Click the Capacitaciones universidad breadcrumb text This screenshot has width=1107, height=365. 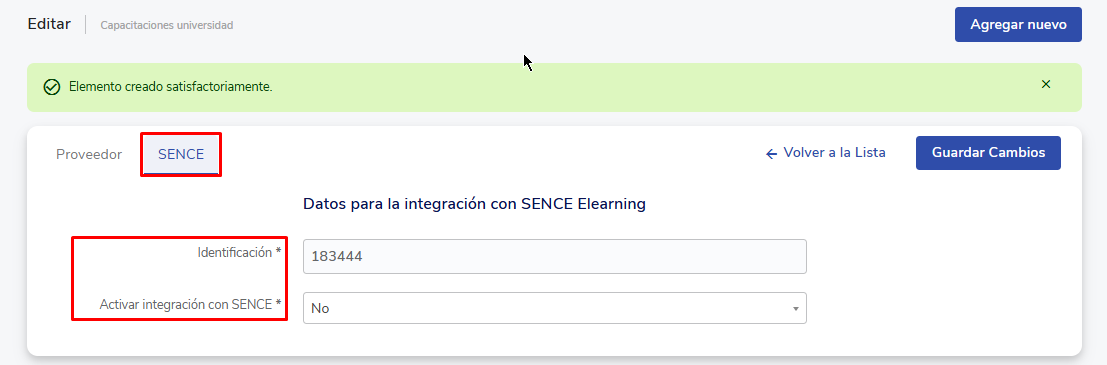pos(167,25)
